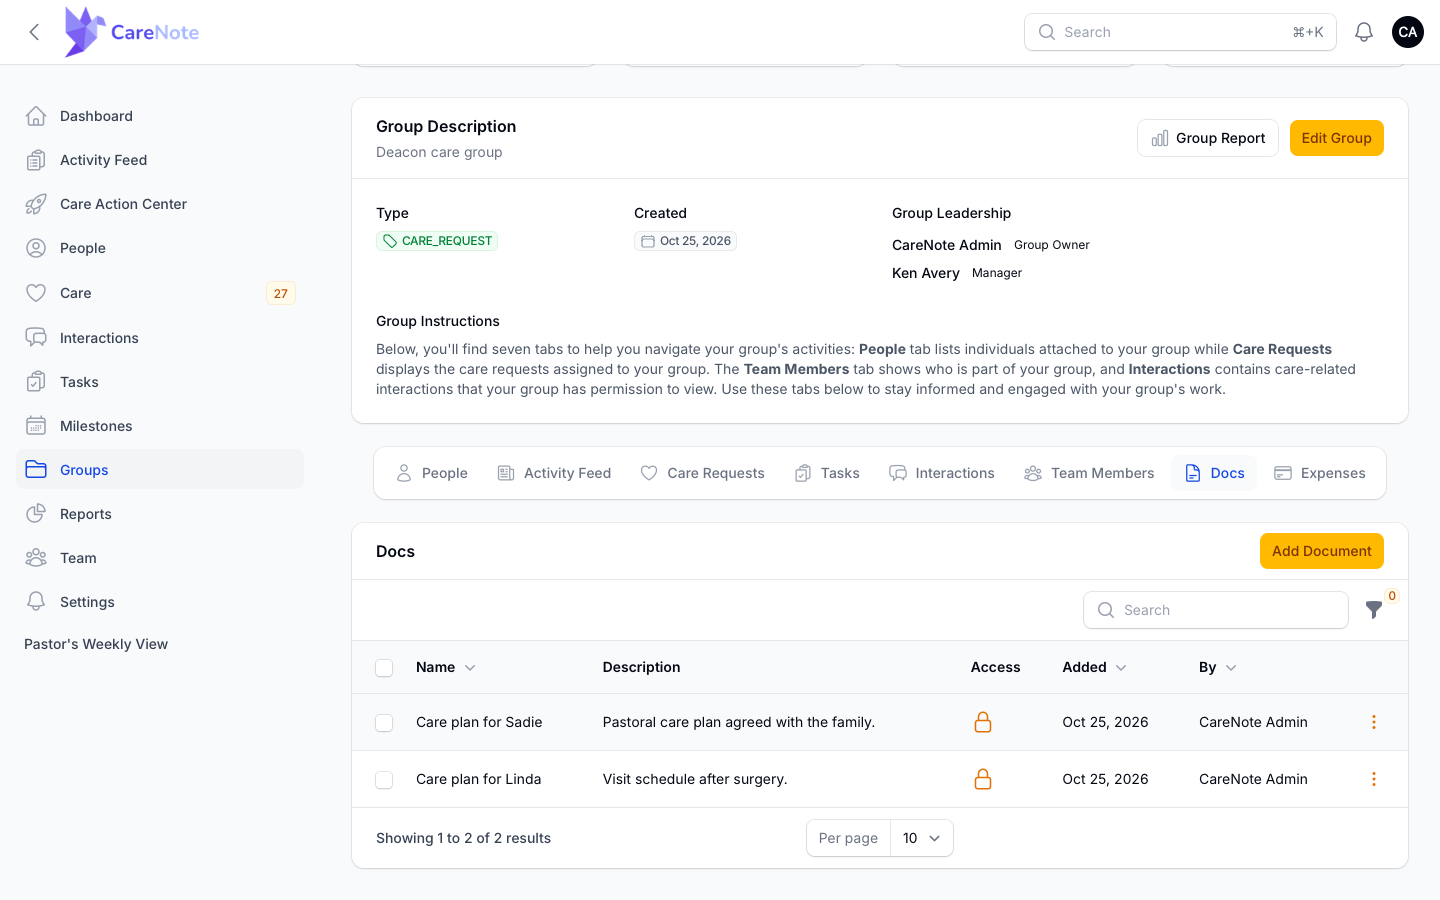Image resolution: width=1440 pixels, height=900 pixels.
Task: Click lock icon for Care plan for Linda
Action: 983,779
